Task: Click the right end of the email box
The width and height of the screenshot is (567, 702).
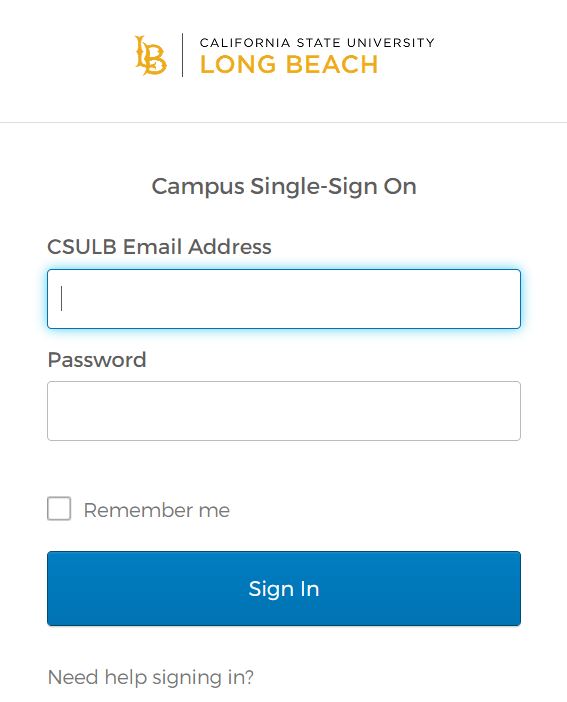Action: (x=506, y=299)
